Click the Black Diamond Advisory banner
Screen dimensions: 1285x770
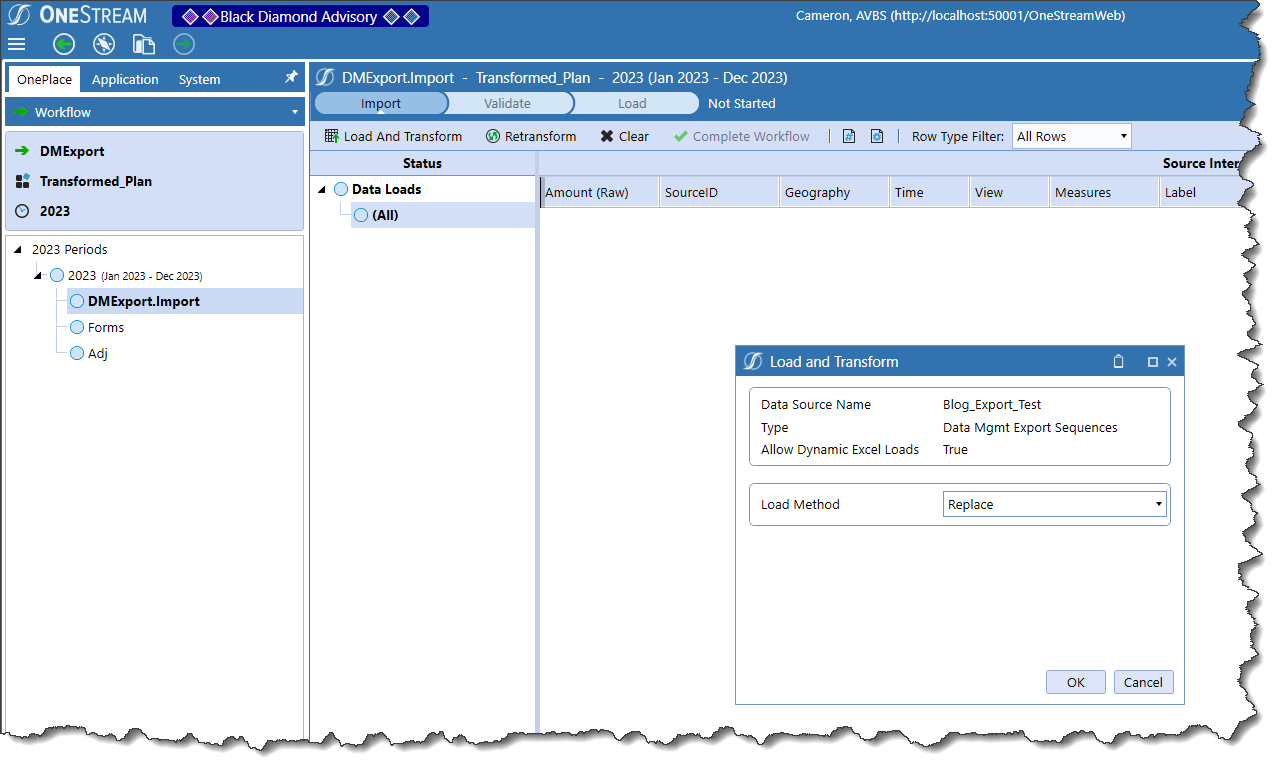coord(300,16)
